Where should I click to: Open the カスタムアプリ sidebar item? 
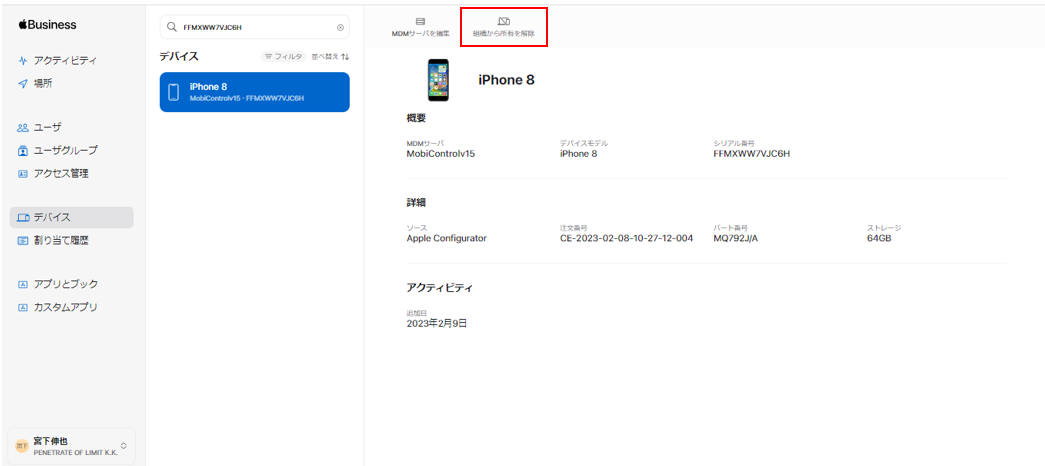tap(57, 307)
